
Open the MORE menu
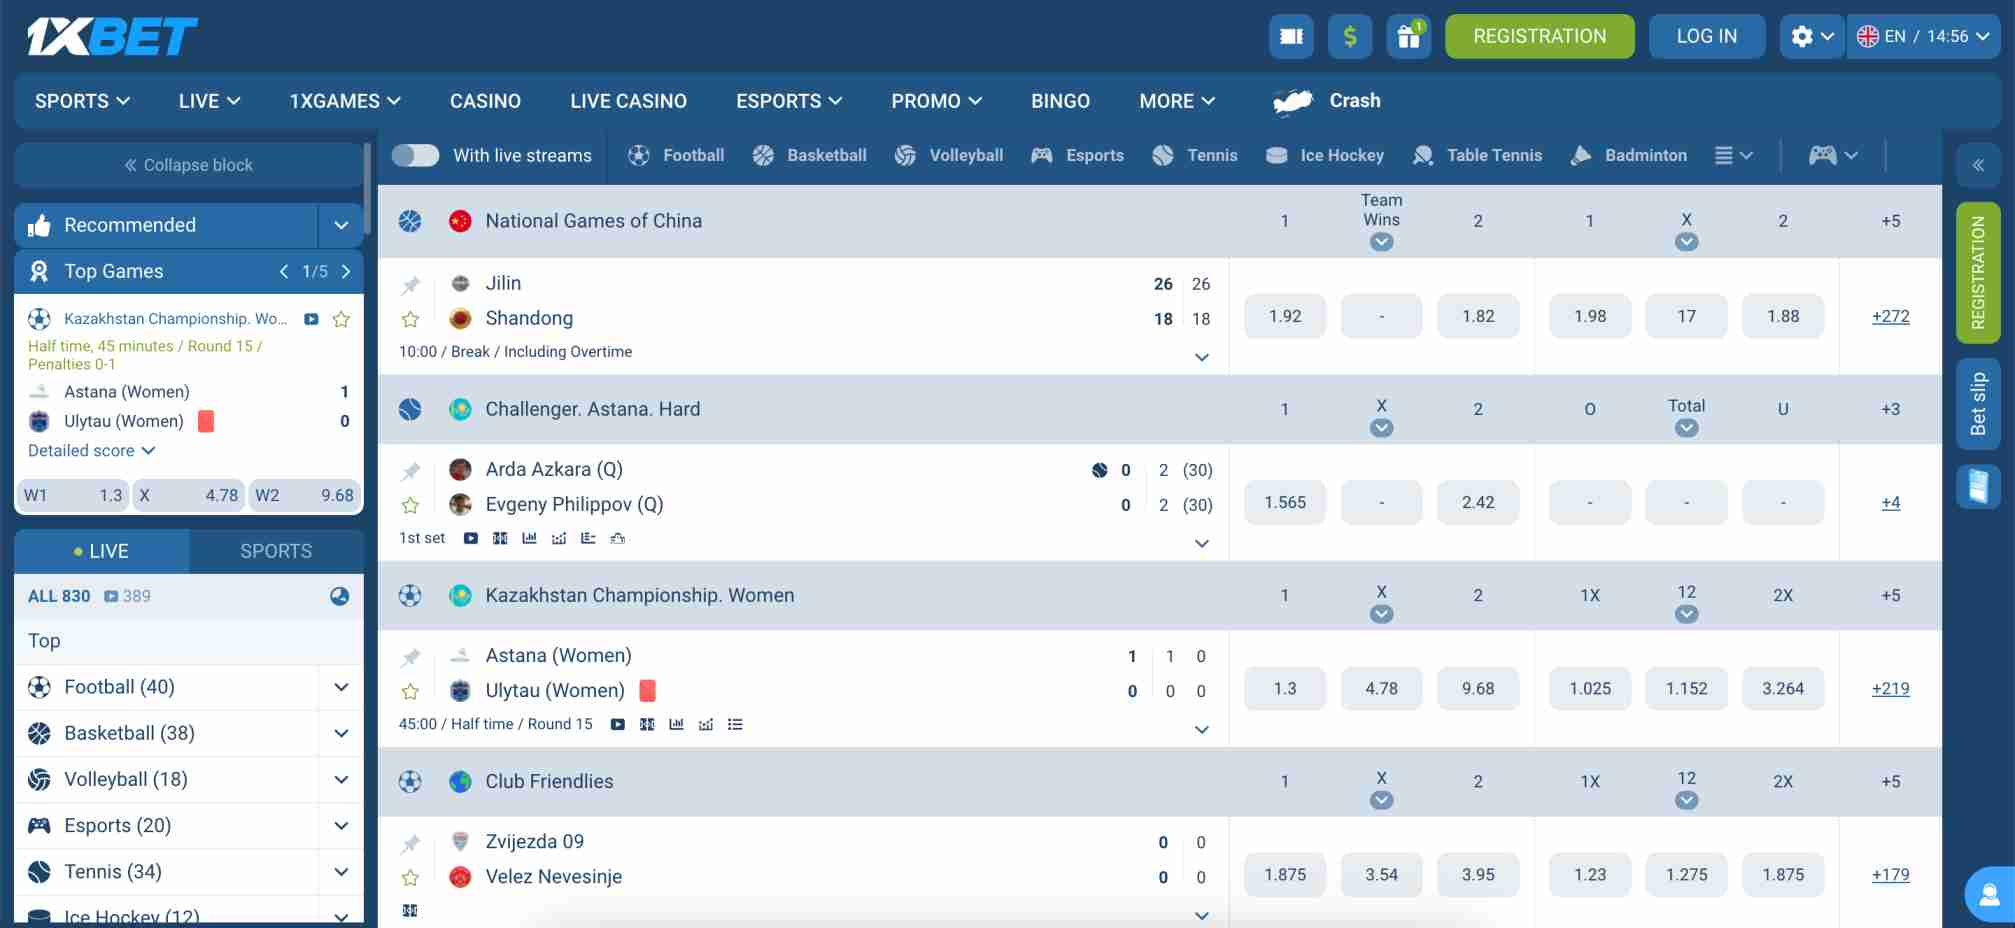[1177, 101]
